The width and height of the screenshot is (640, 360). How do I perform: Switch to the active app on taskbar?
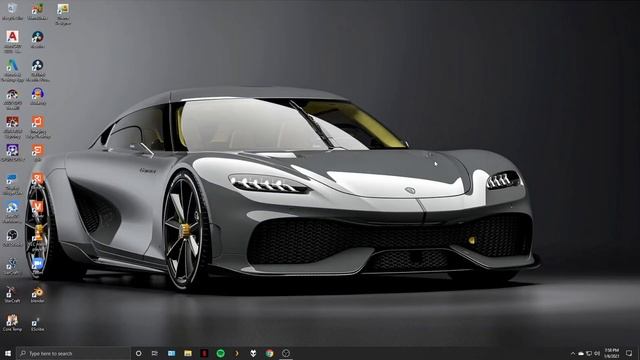tap(286, 353)
